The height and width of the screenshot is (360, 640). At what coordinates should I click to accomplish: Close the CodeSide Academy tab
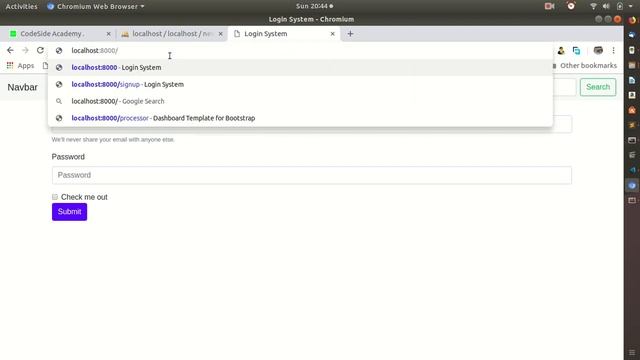click(x=108, y=34)
